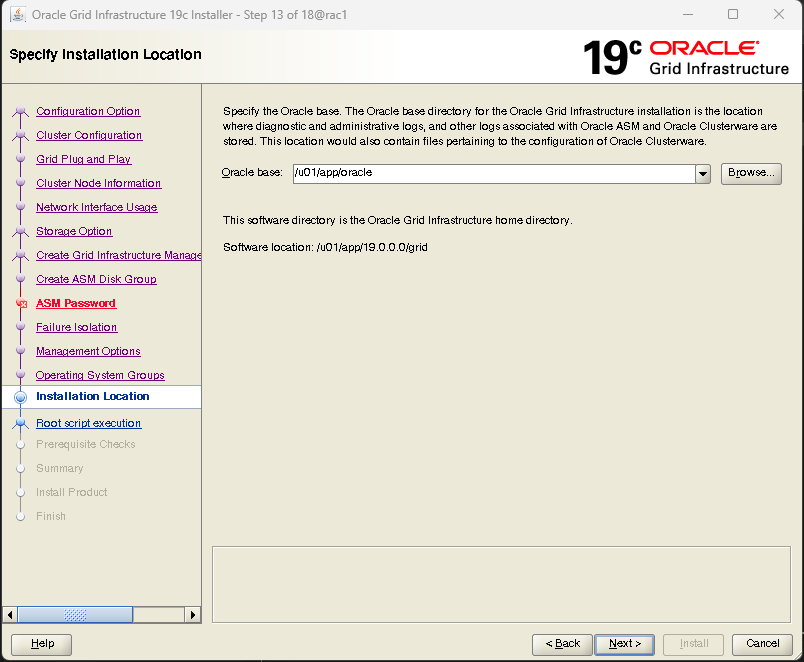Viewport: 804px width, 662px height.
Task: Open the red ASM Password step
Action: pos(76,304)
